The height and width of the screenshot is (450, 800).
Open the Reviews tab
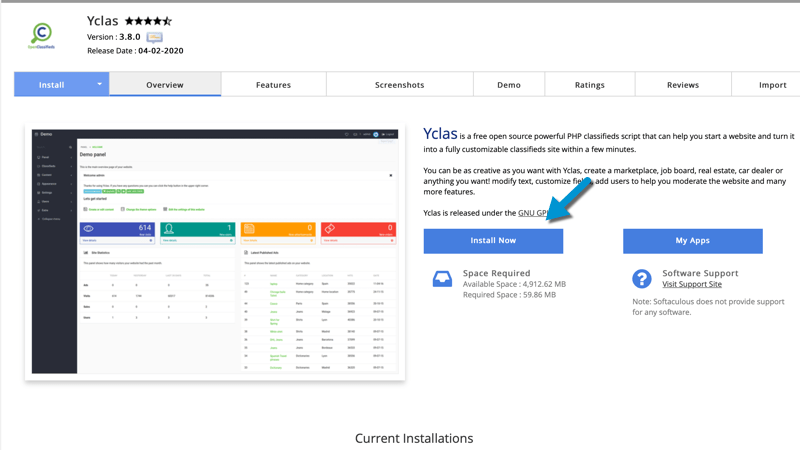[683, 85]
